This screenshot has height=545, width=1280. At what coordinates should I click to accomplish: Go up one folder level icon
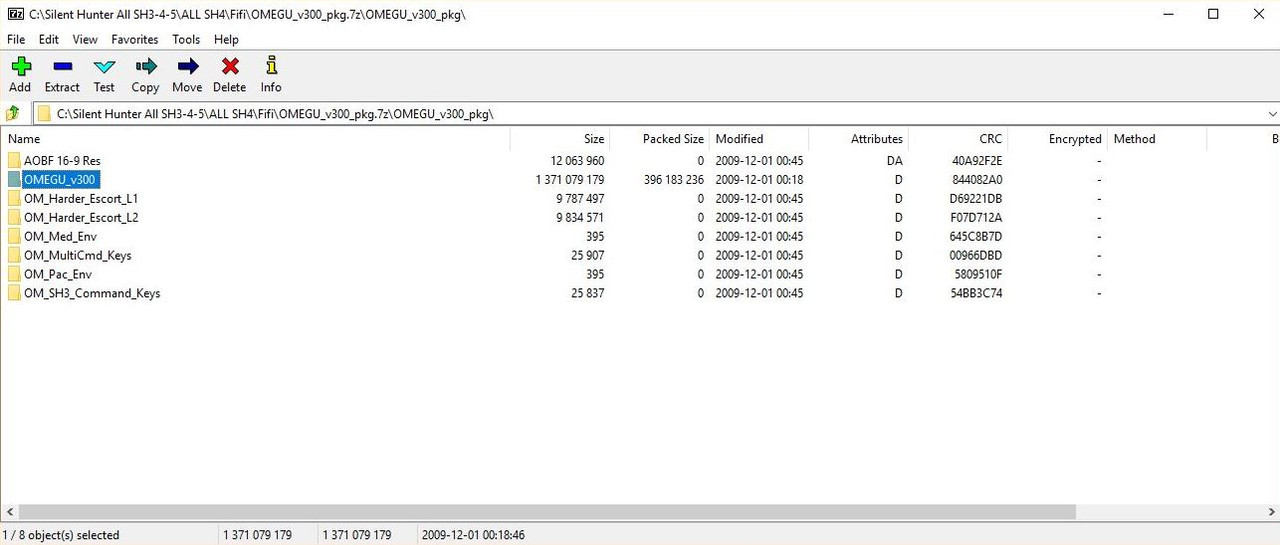pyautogui.click(x=13, y=113)
